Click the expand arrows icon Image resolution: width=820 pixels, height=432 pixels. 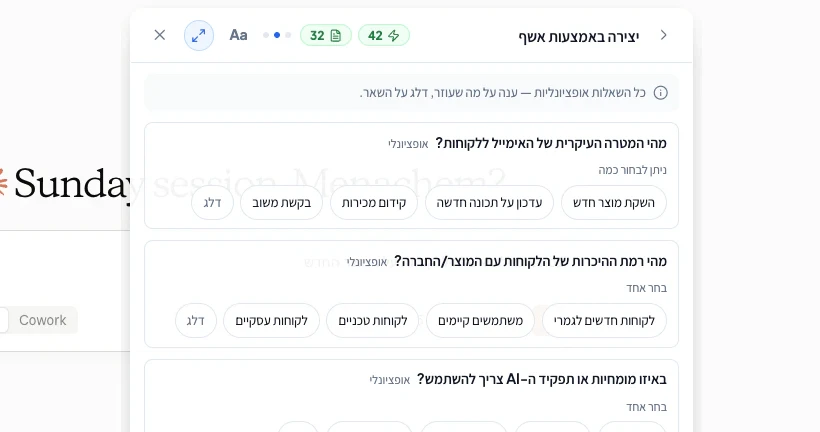199,35
